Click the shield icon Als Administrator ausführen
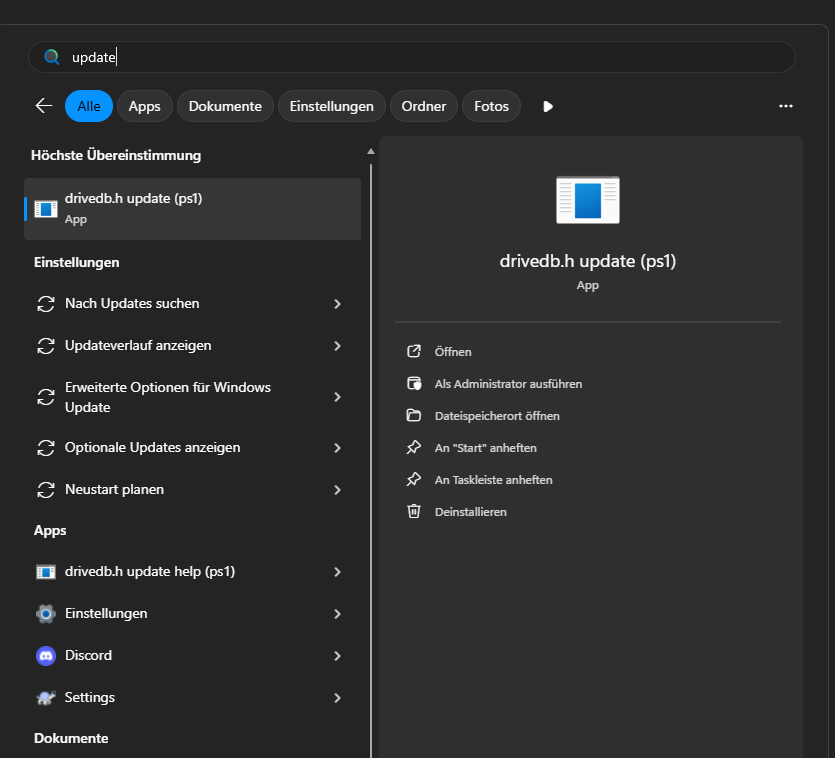 tap(414, 384)
